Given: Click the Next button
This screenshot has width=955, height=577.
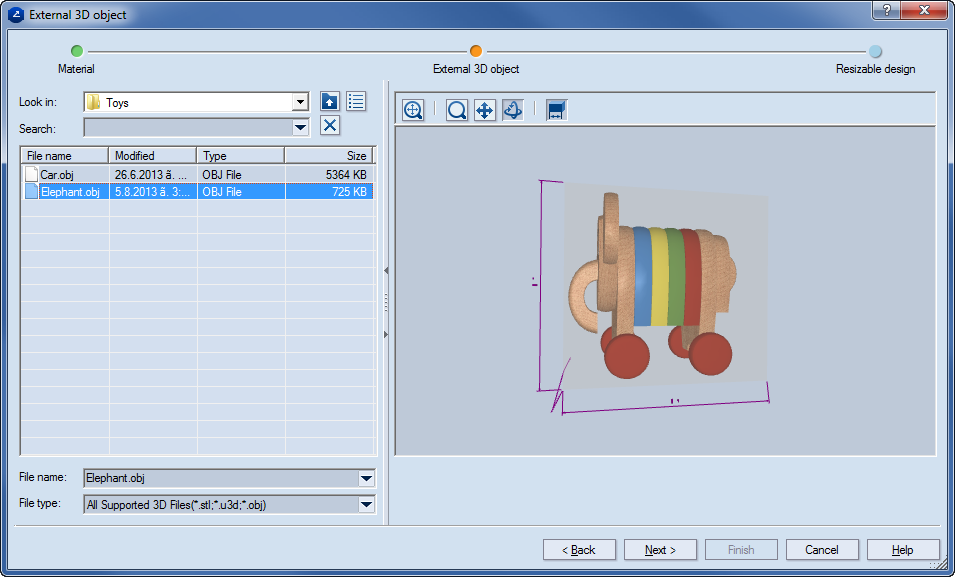Looking at the screenshot, I should click(660, 550).
